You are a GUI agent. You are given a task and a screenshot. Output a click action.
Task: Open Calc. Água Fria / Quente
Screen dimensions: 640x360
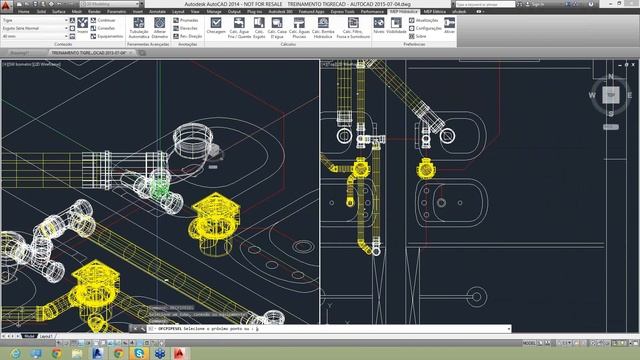coord(239,28)
